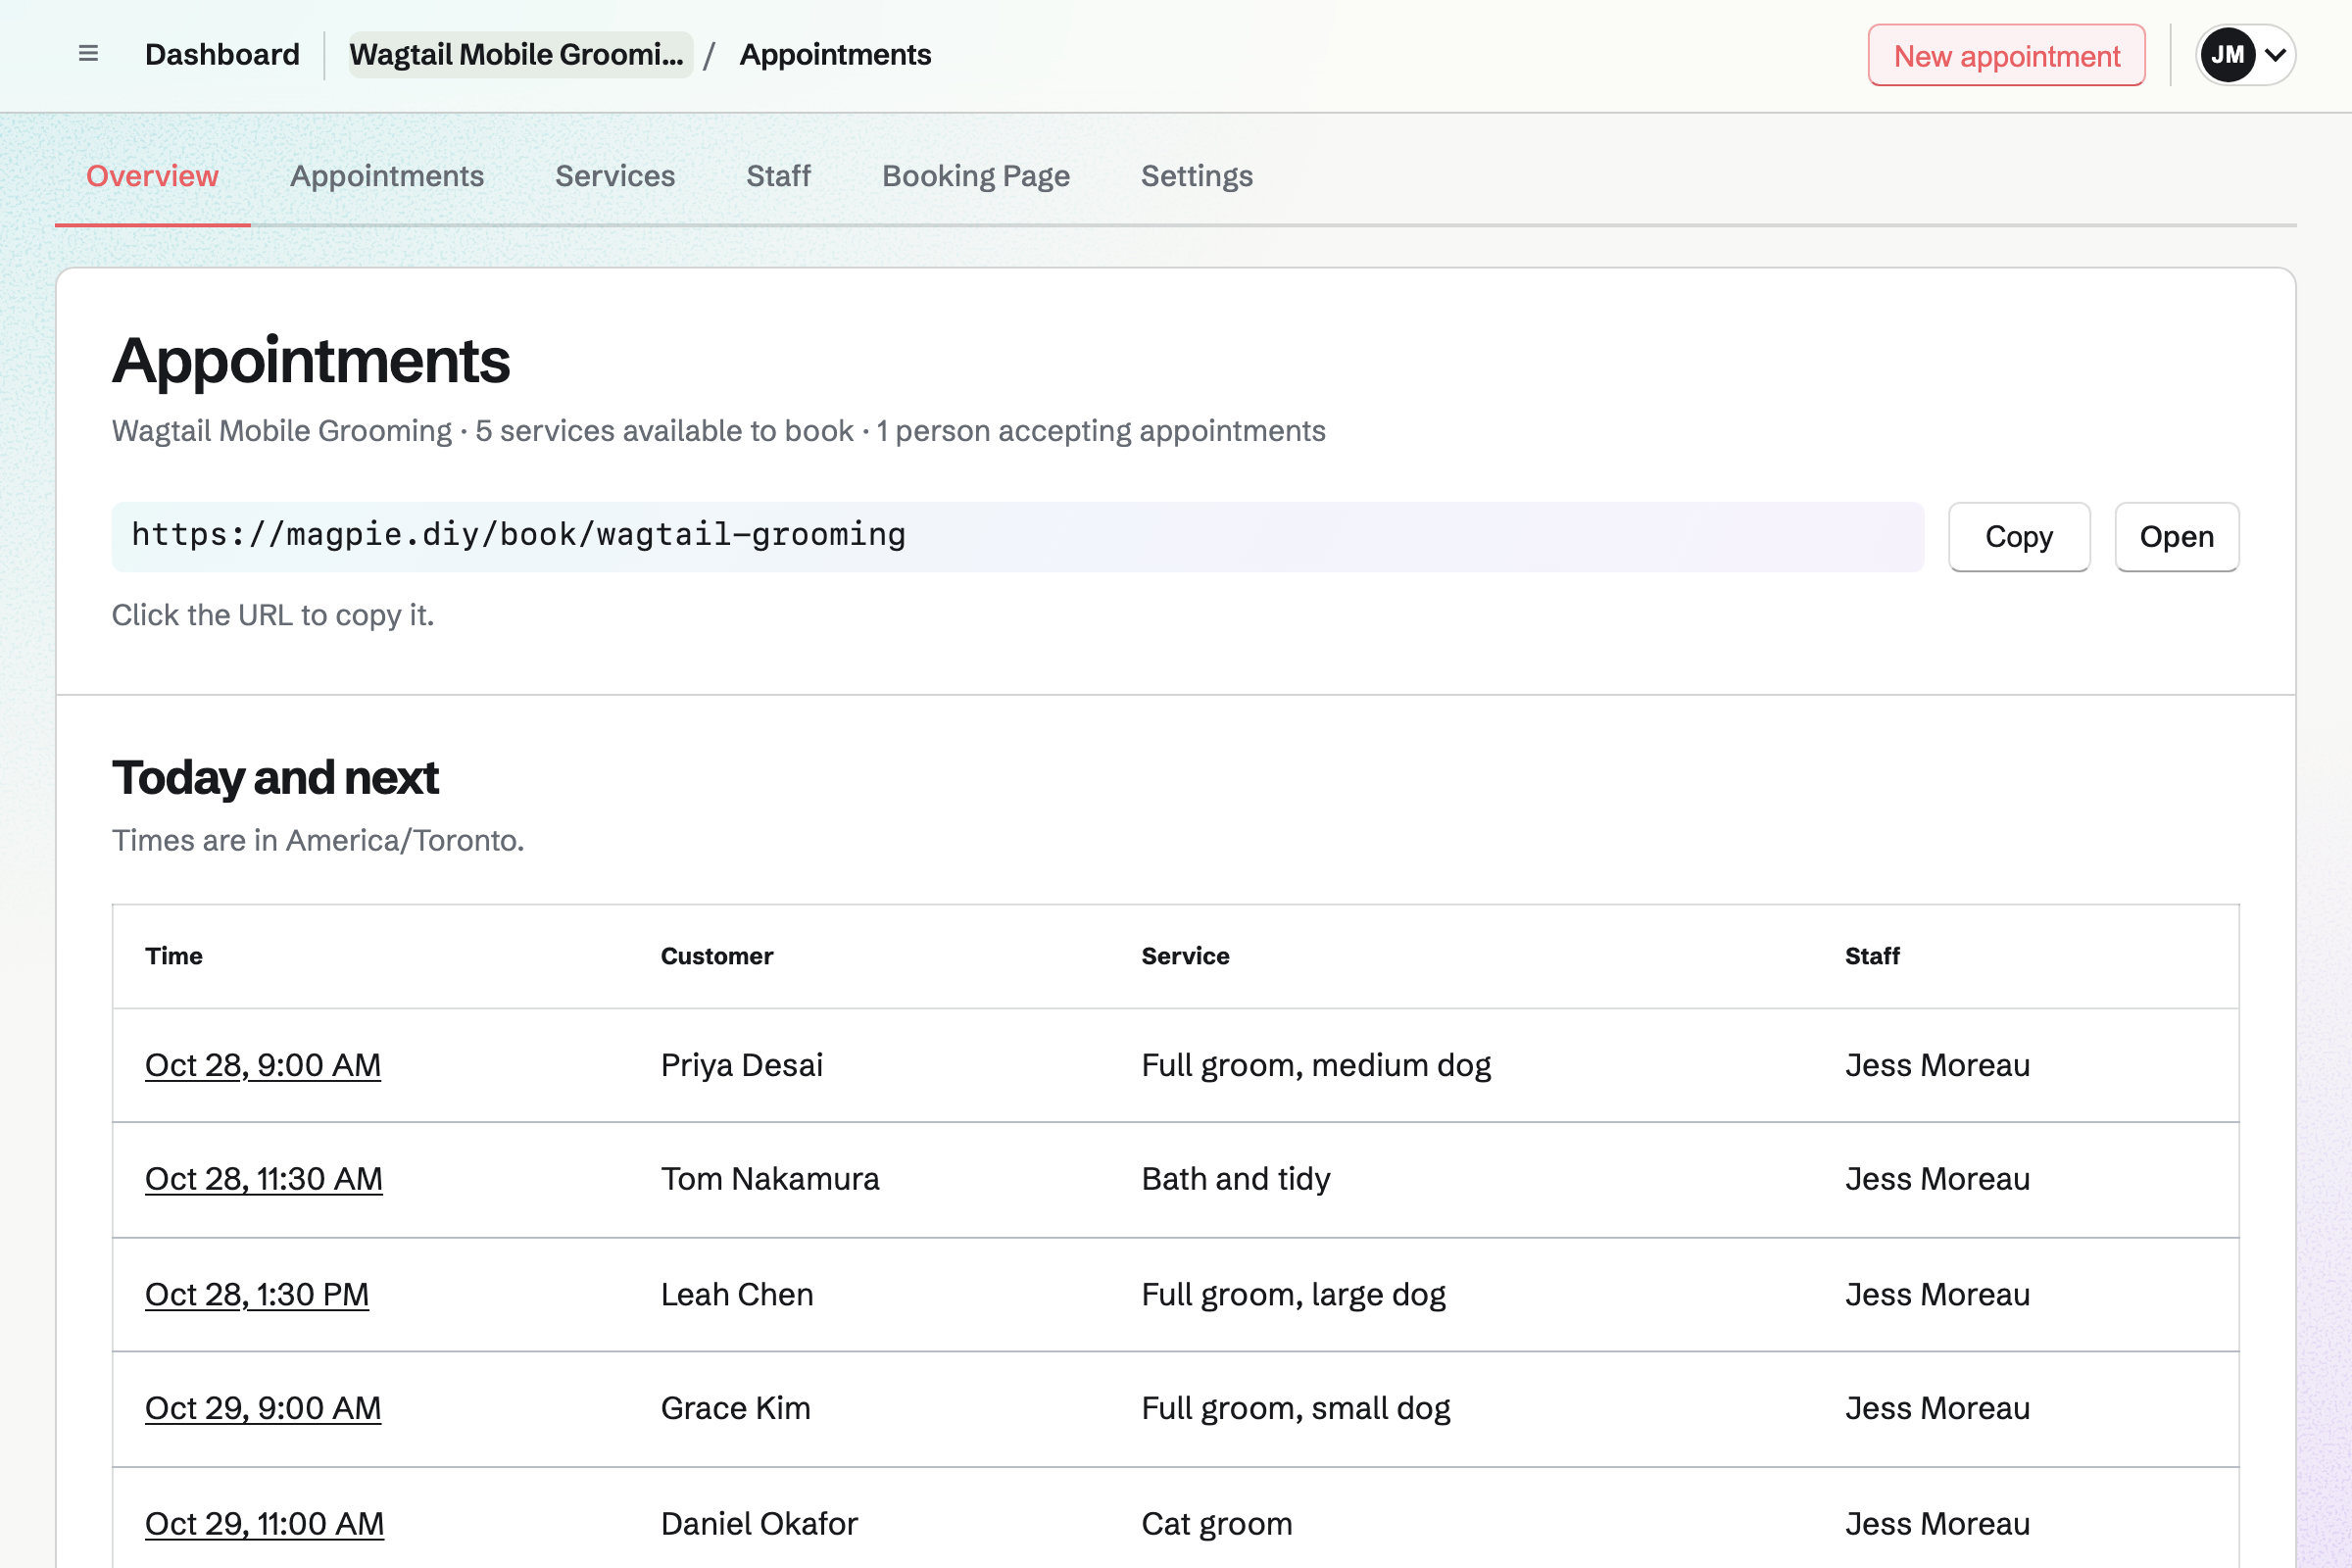Open the Oct 28, 11:30 AM appointment

264,1179
